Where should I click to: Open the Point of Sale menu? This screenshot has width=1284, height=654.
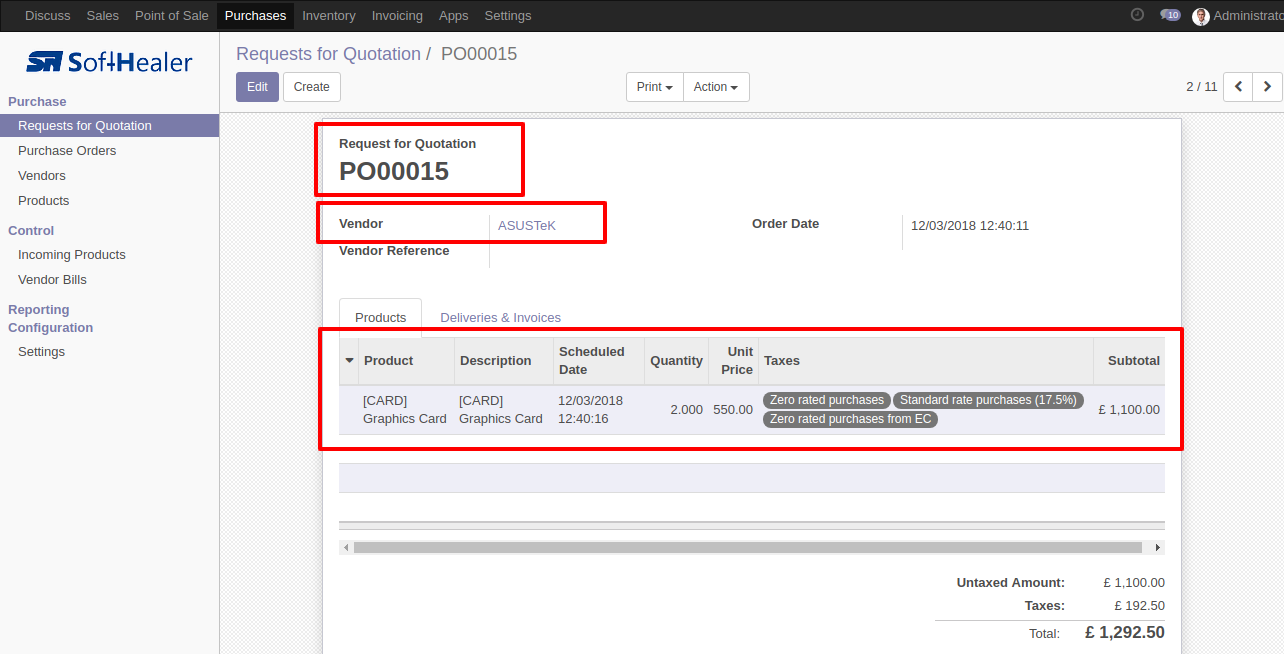[172, 15]
